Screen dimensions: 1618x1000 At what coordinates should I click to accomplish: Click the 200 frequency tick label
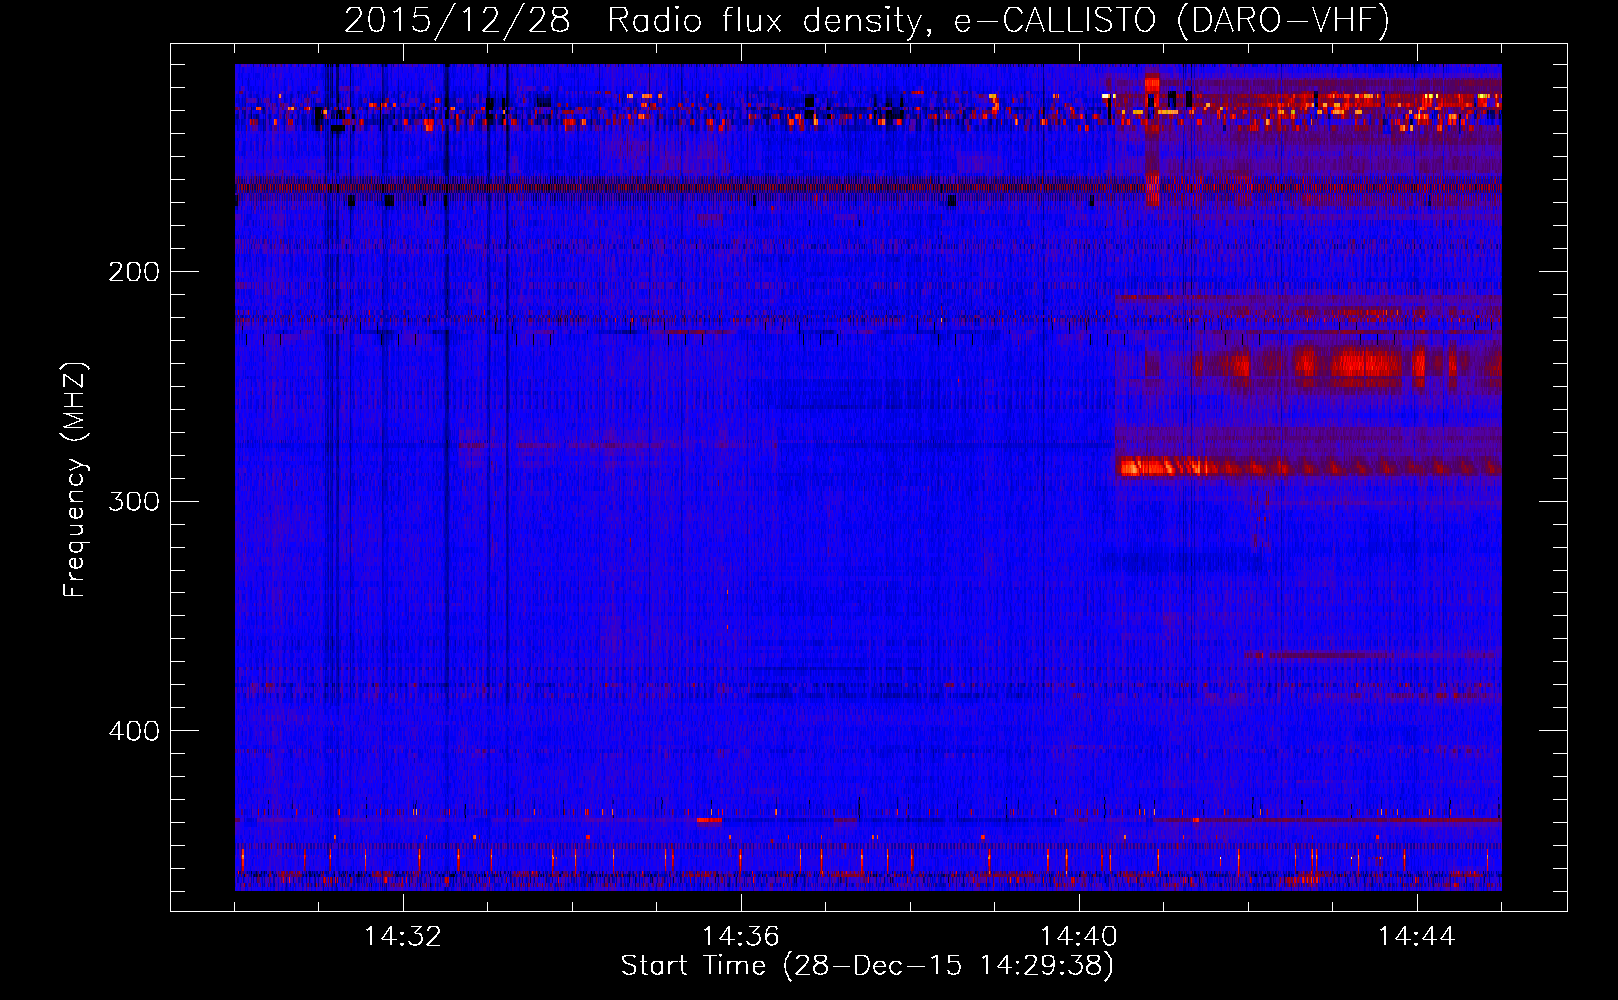tap(134, 272)
